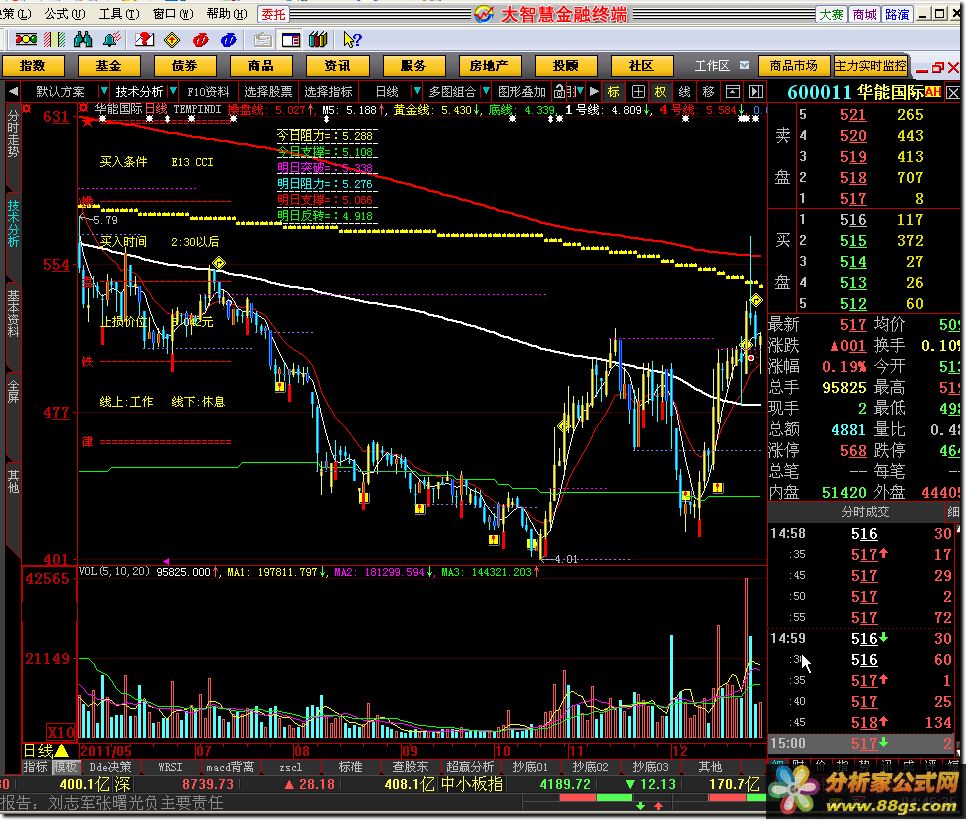Click the grey clipboard toolbar icon
Image resolution: width=968 pixels, height=821 pixels.
tap(262, 40)
